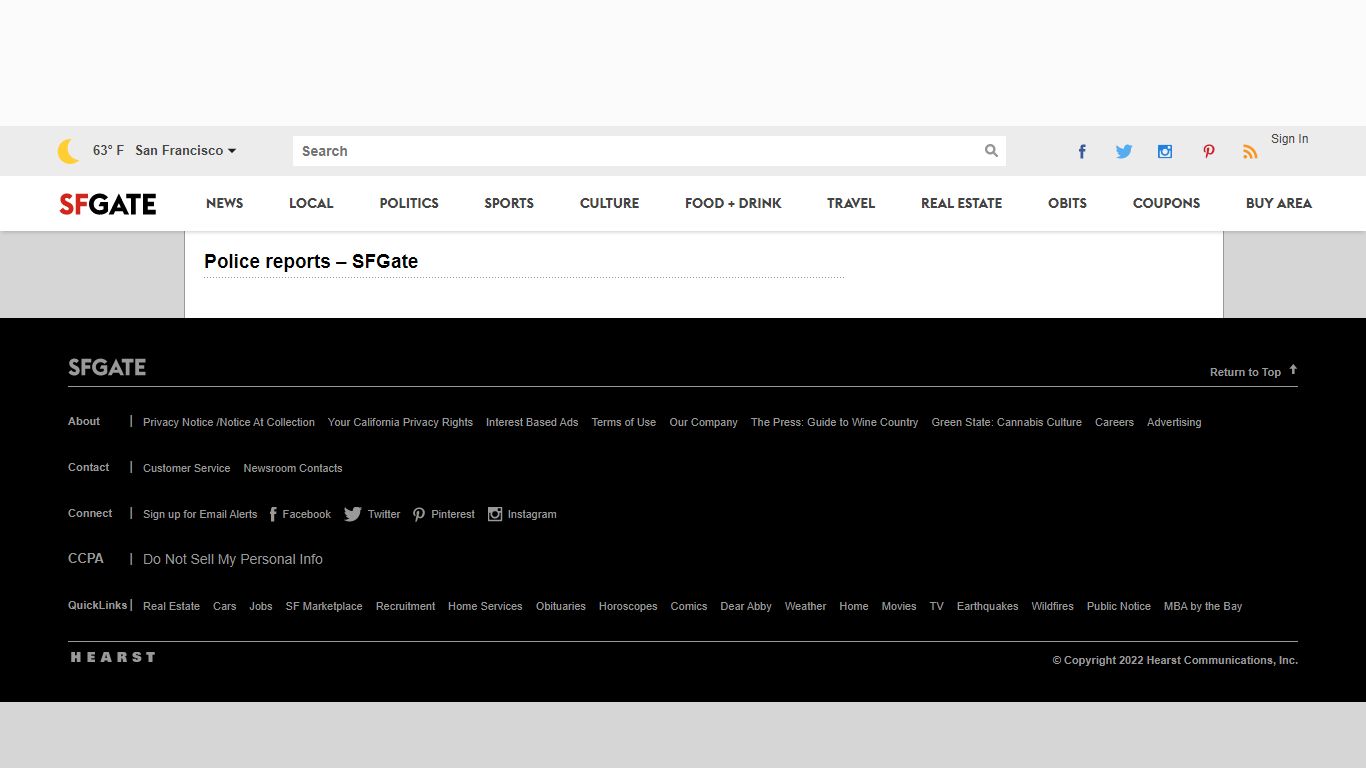The height and width of the screenshot is (768, 1366).
Task: Open the Dear Abby quick link
Action: (x=746, y=606)
